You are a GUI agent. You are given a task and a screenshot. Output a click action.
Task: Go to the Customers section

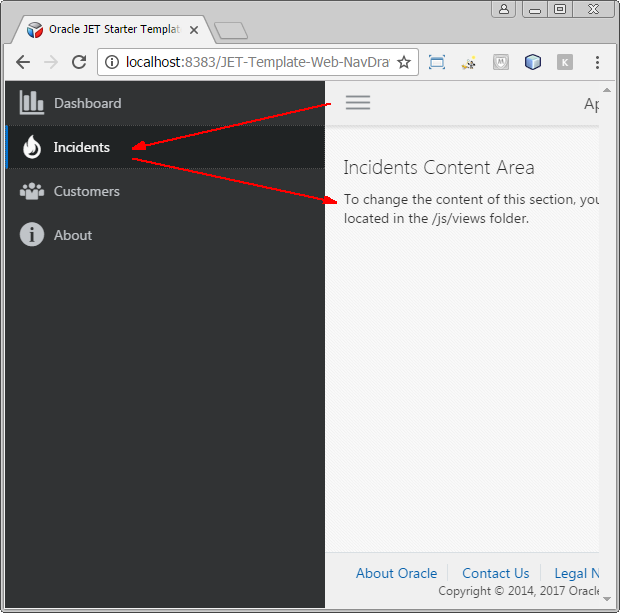coord(165,191)
